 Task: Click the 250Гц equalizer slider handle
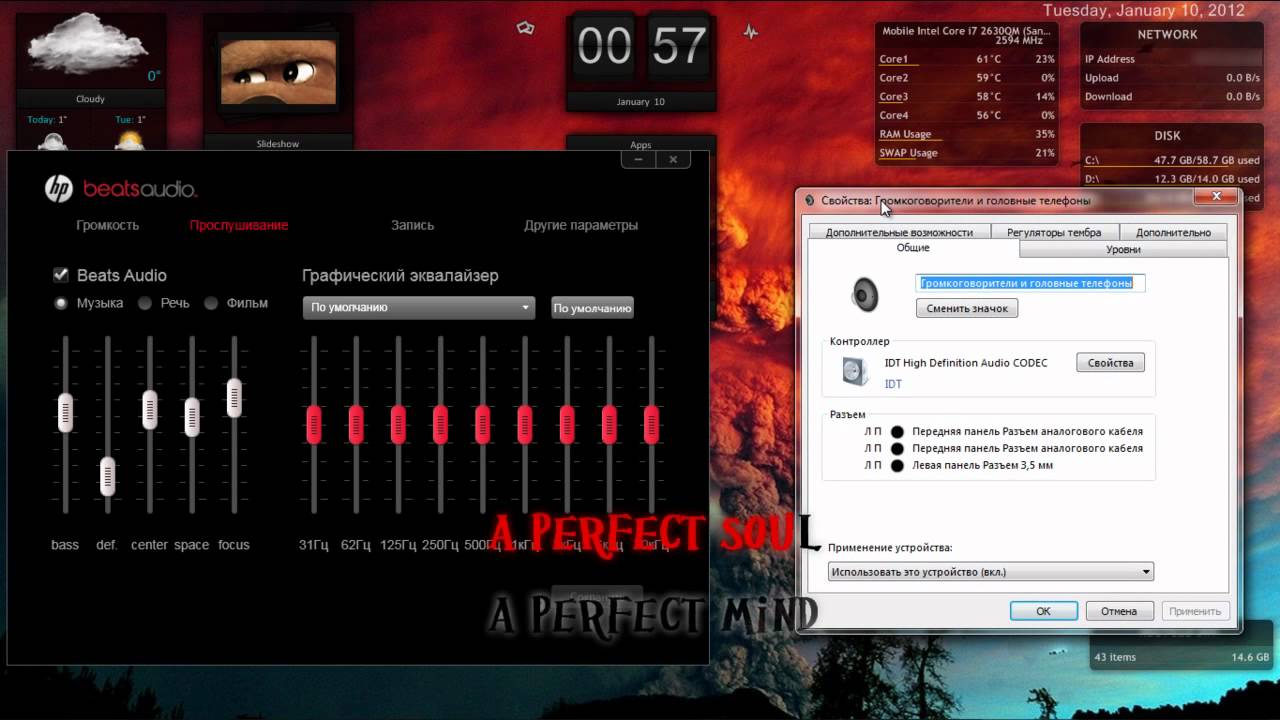pyautogui.click(x=440, y=425)
